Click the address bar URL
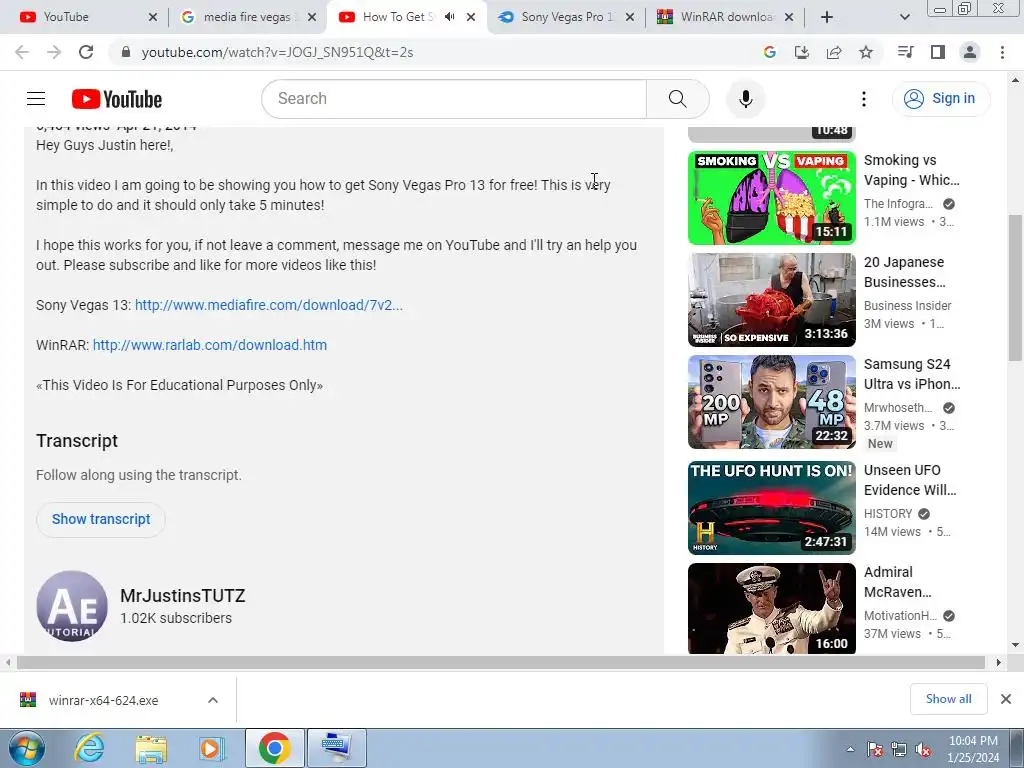 tap(277, 52)
